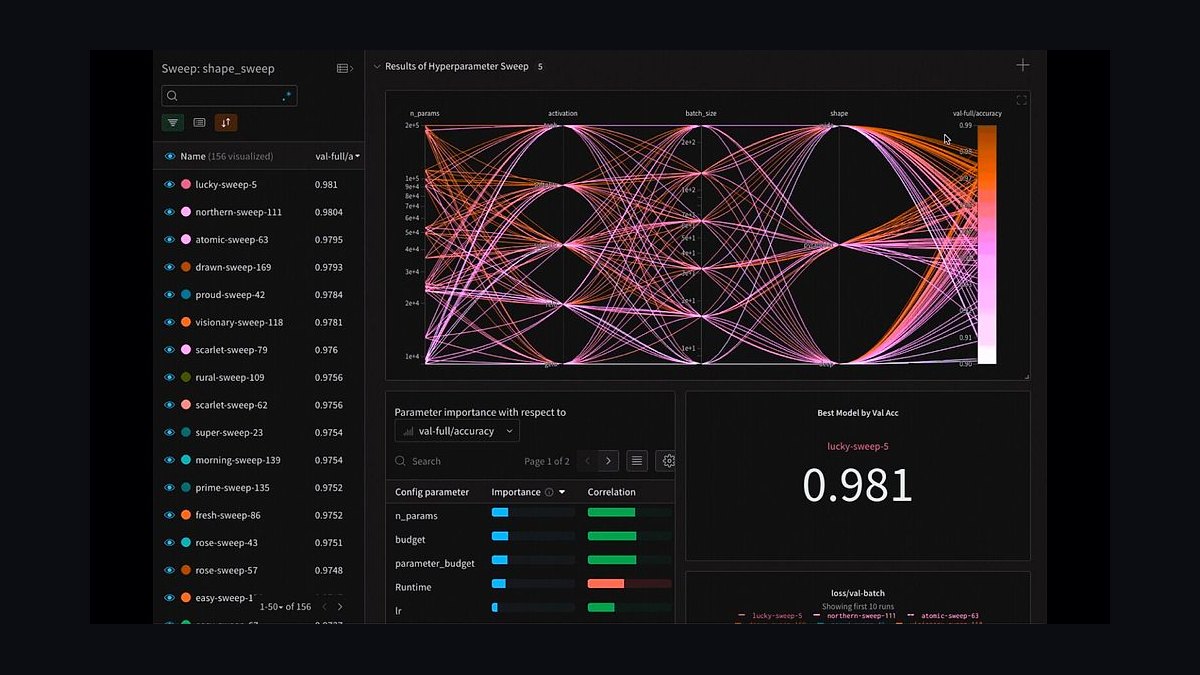Hide the proud-sweep-42 run

tap(169, 295)
